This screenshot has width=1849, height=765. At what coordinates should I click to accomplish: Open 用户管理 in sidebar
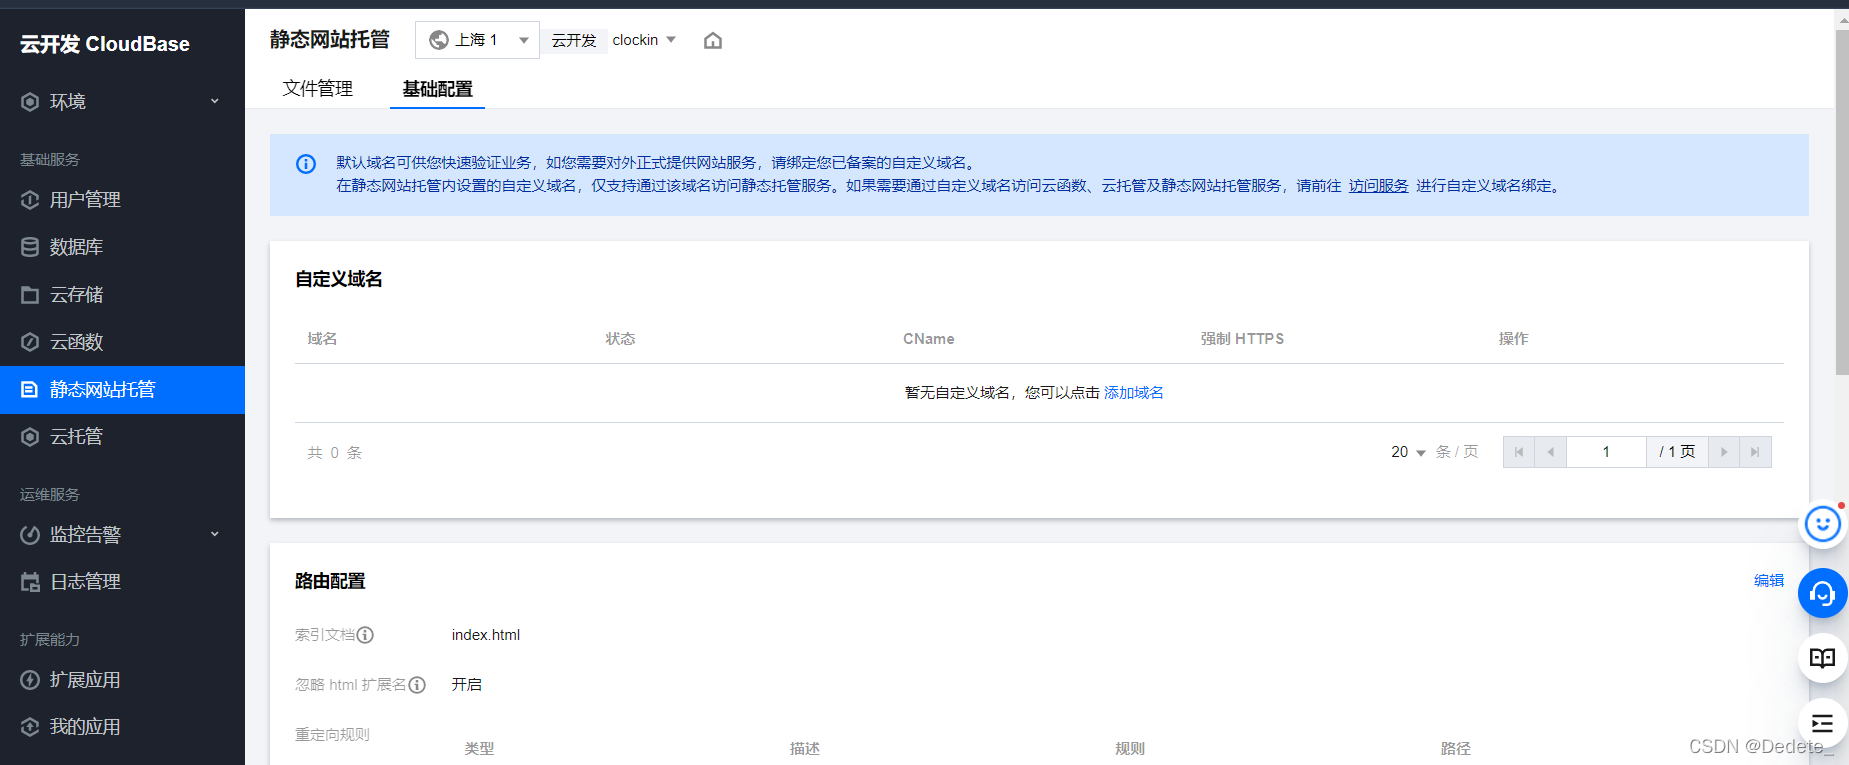coord(122,200)
